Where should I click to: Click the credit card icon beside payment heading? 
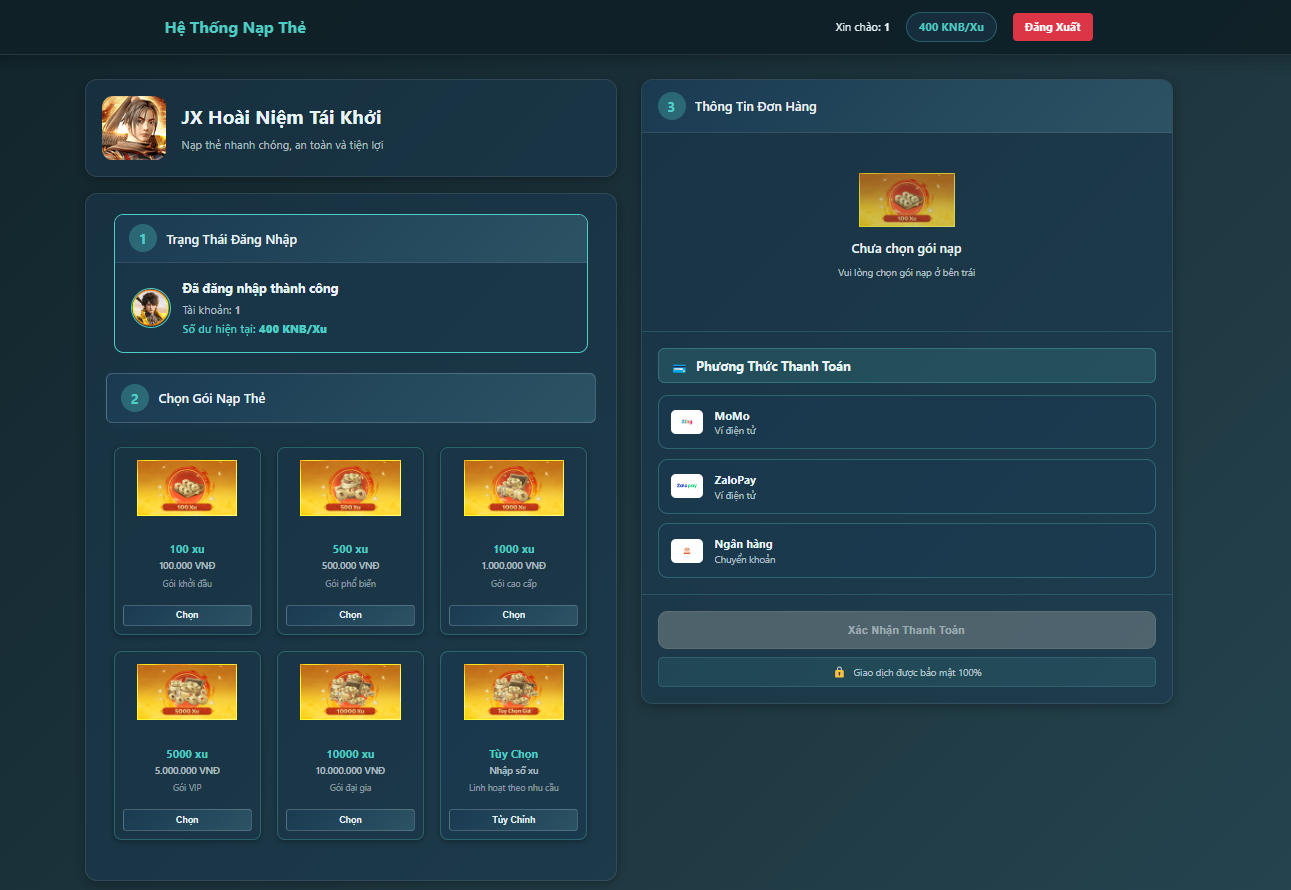pos(679,367)
